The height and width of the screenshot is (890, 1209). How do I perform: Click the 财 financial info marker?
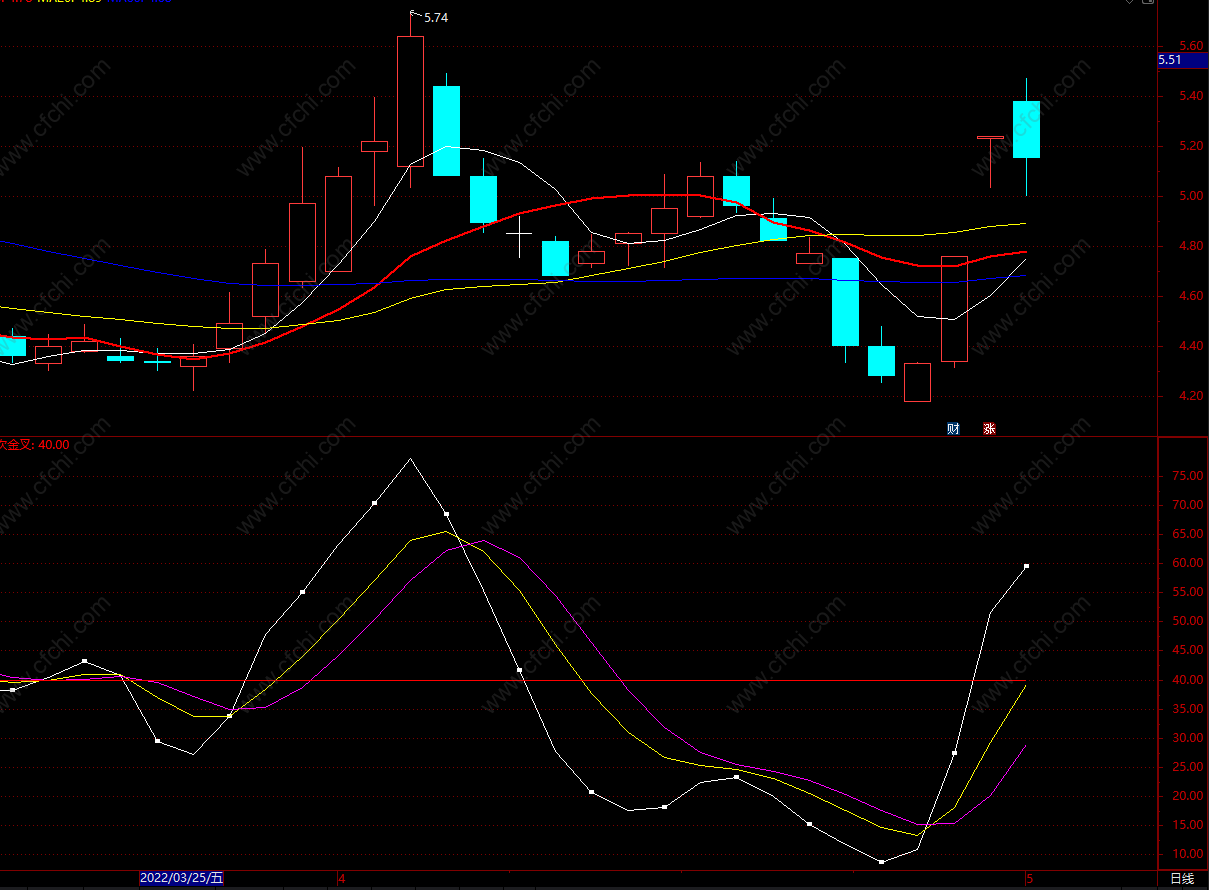tap(953, 429)
